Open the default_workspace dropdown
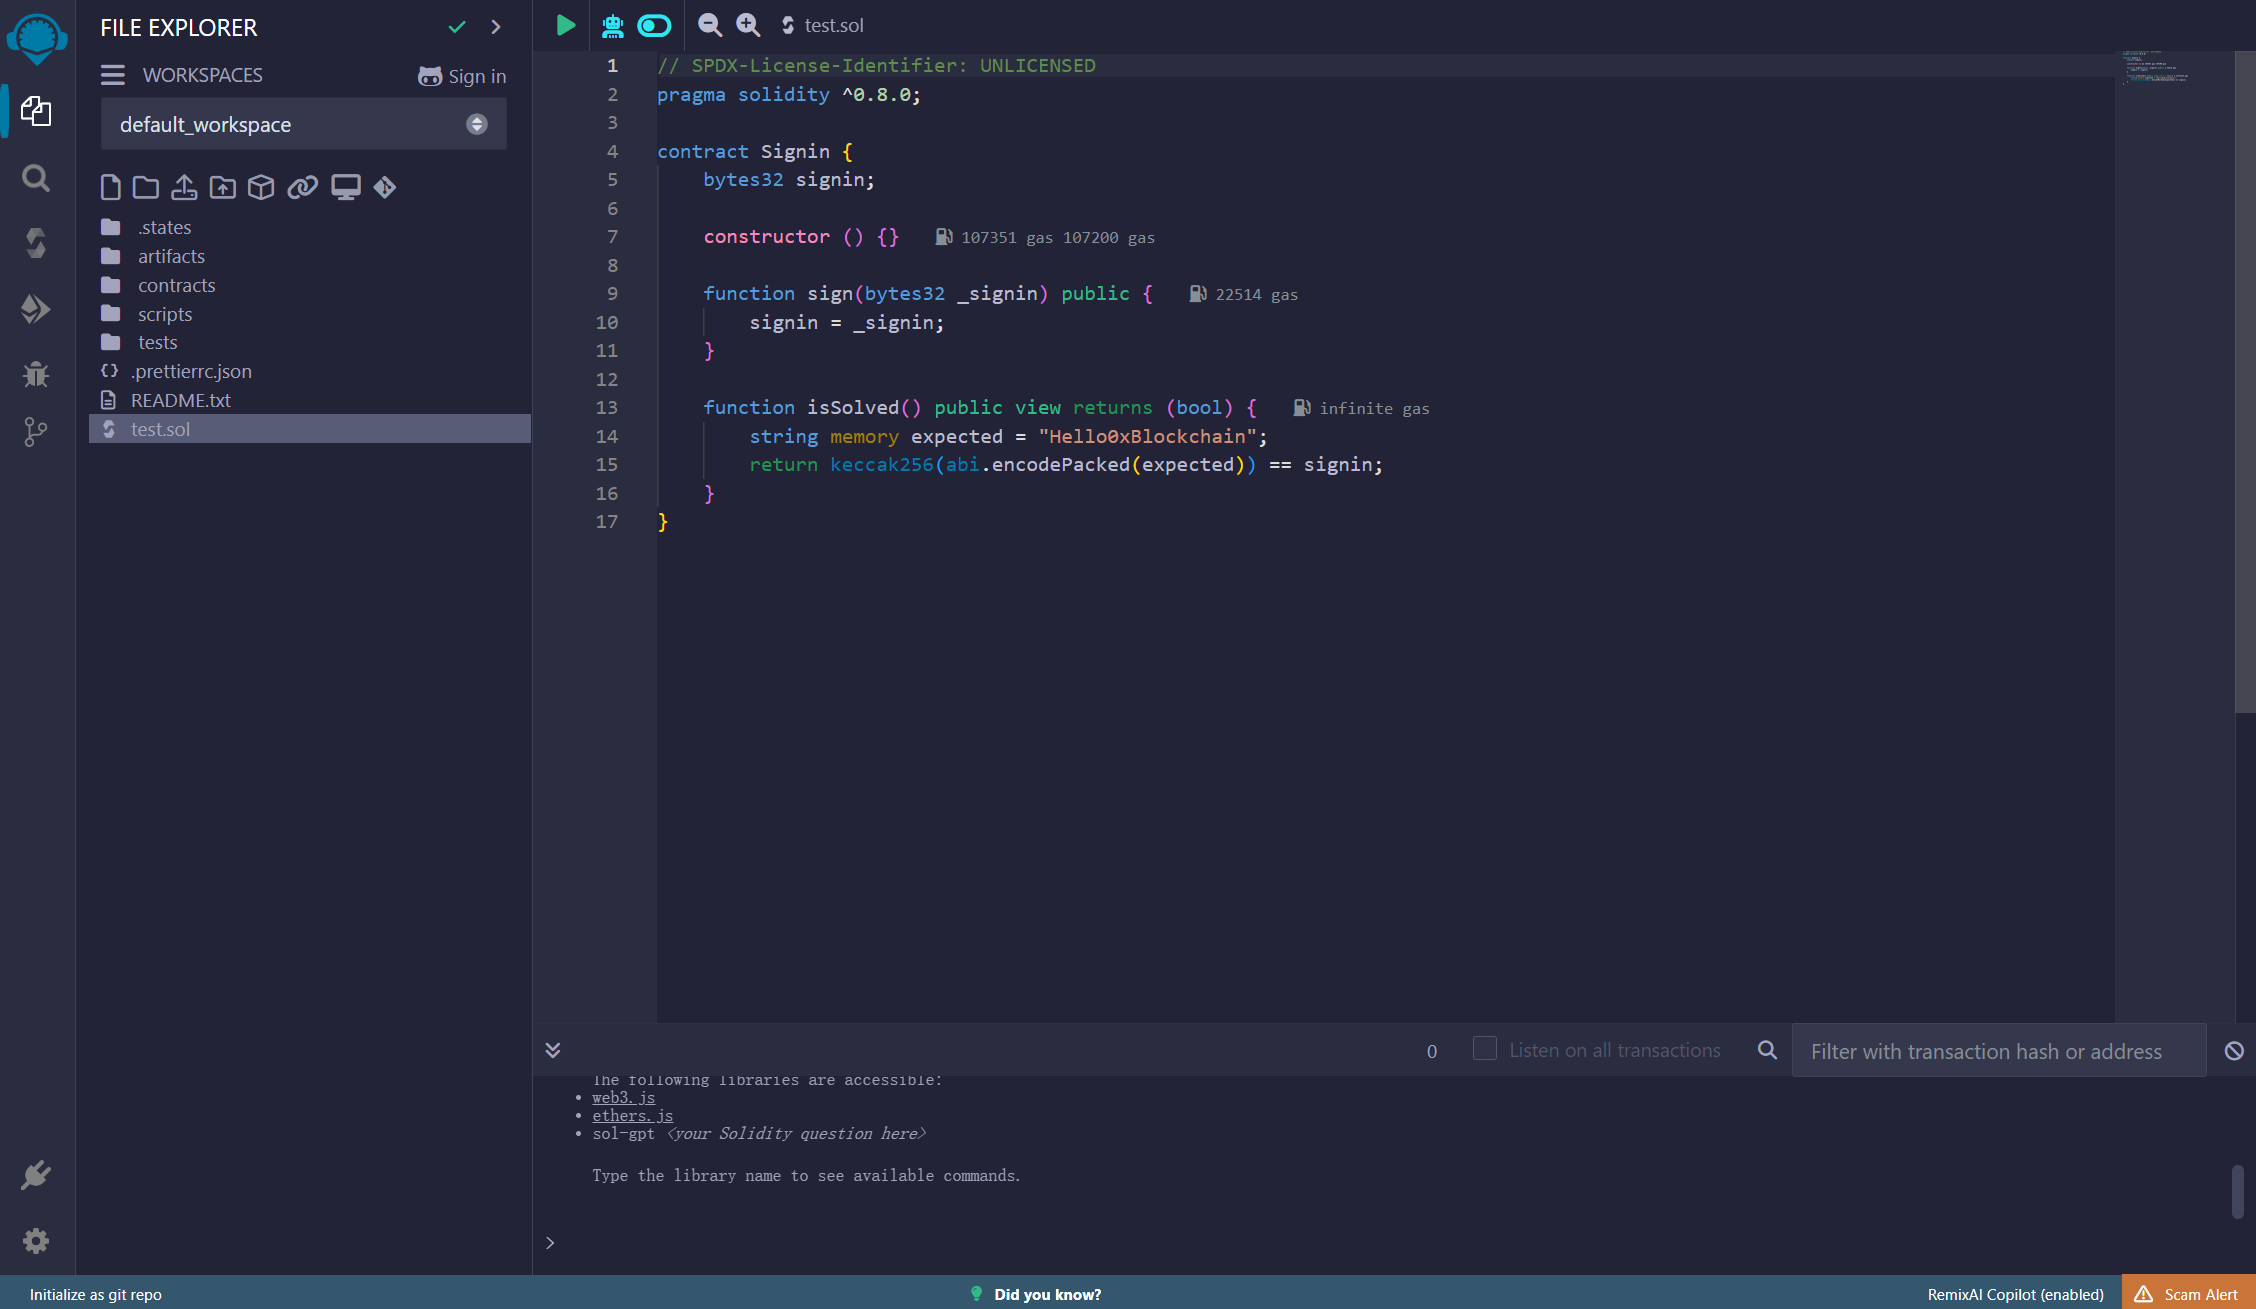Image resolution: width=2256 pixels, height=1309 pixels. point(304,124)
